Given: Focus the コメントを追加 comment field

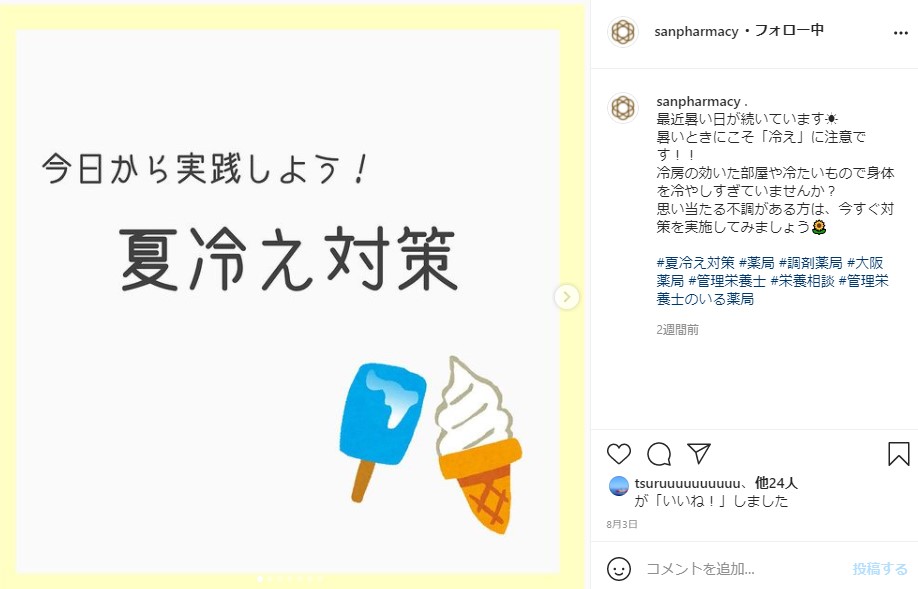Looking at the screenshot, I should [x=744, y=569].
